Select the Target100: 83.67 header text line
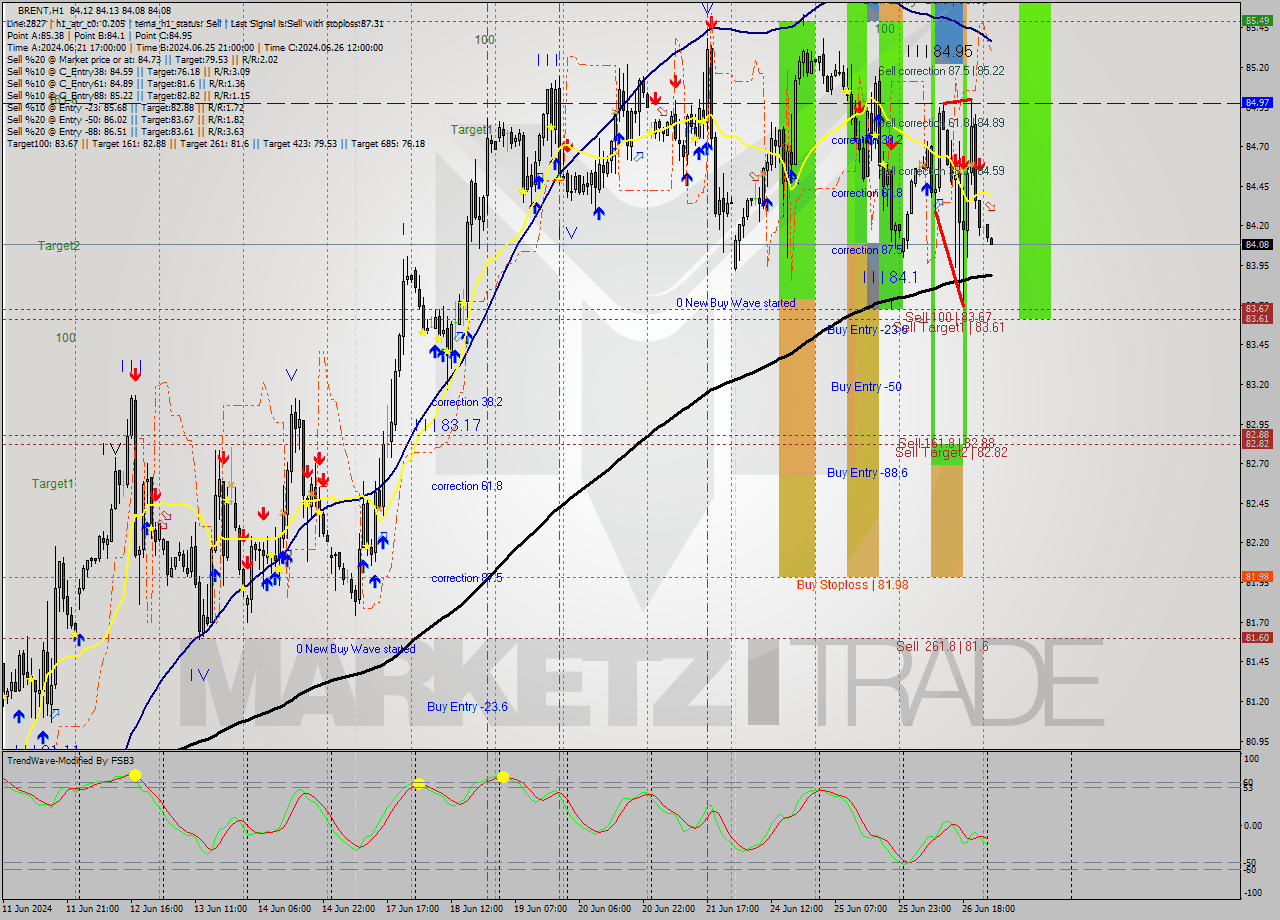Image resolution: width=1280 pixels, height=920 pixels. click(x=216, y=144)
